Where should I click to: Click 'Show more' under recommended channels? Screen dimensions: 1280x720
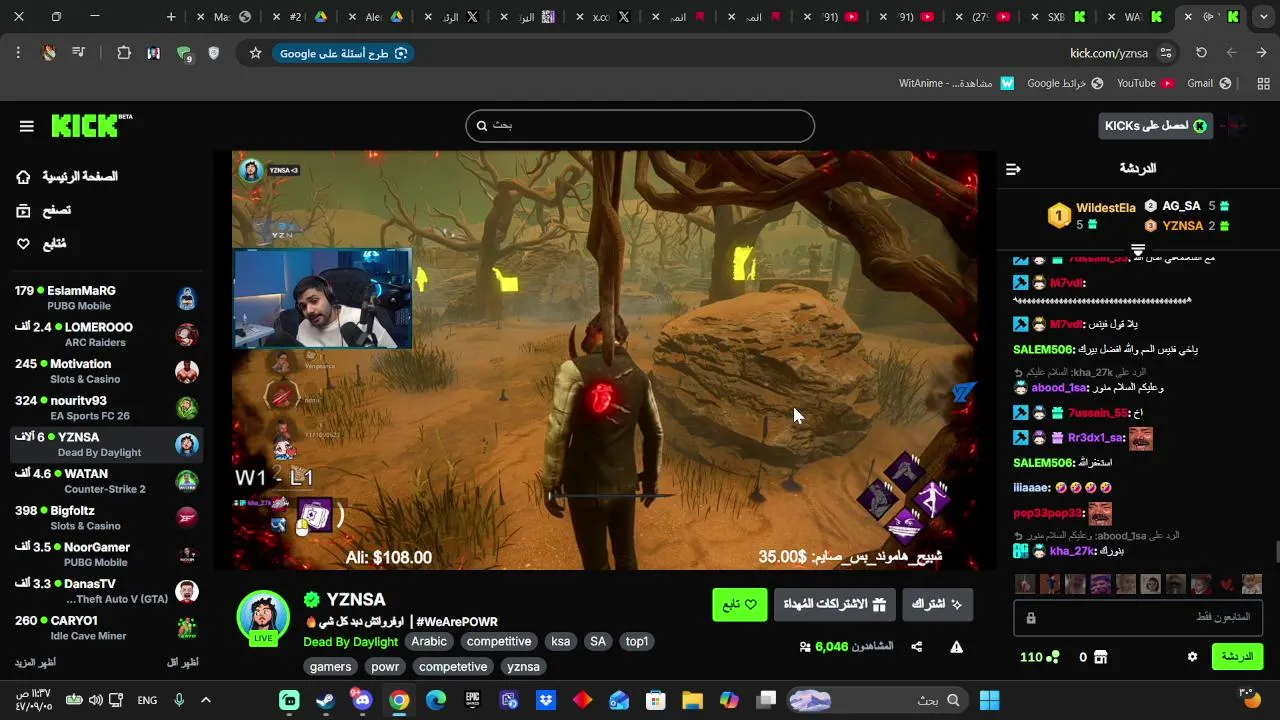click(x=35, y=663)
